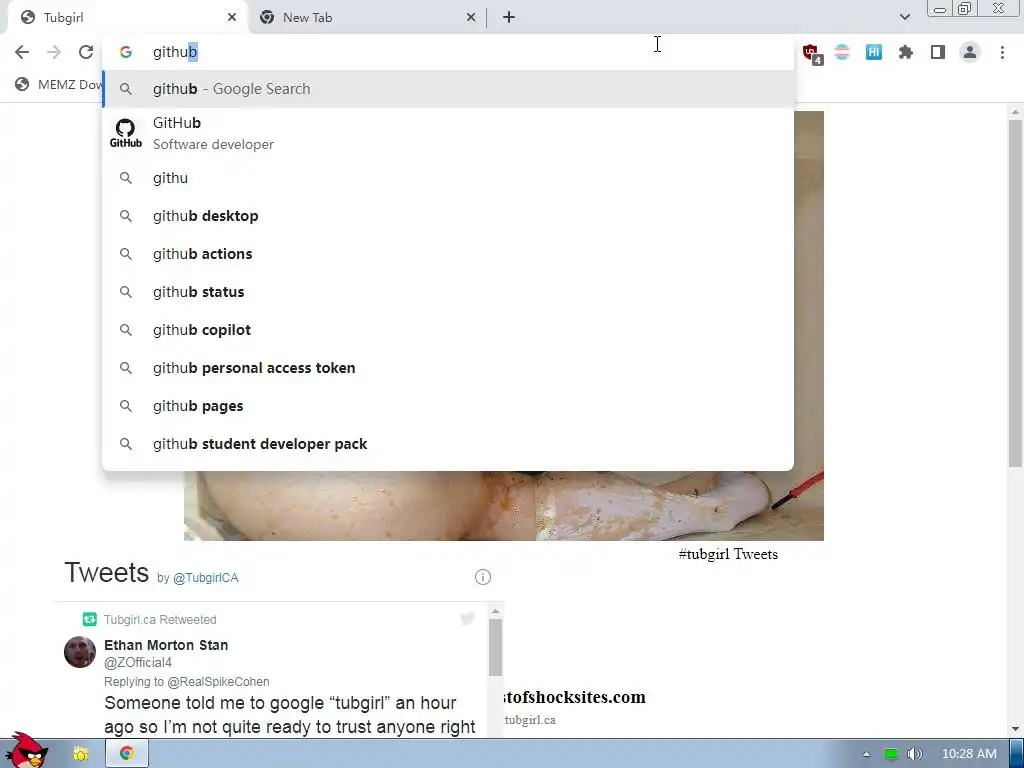The image size is (1024, 768).
Task: Click the Tweets info circle icon
Action: (x=483, y=577)
